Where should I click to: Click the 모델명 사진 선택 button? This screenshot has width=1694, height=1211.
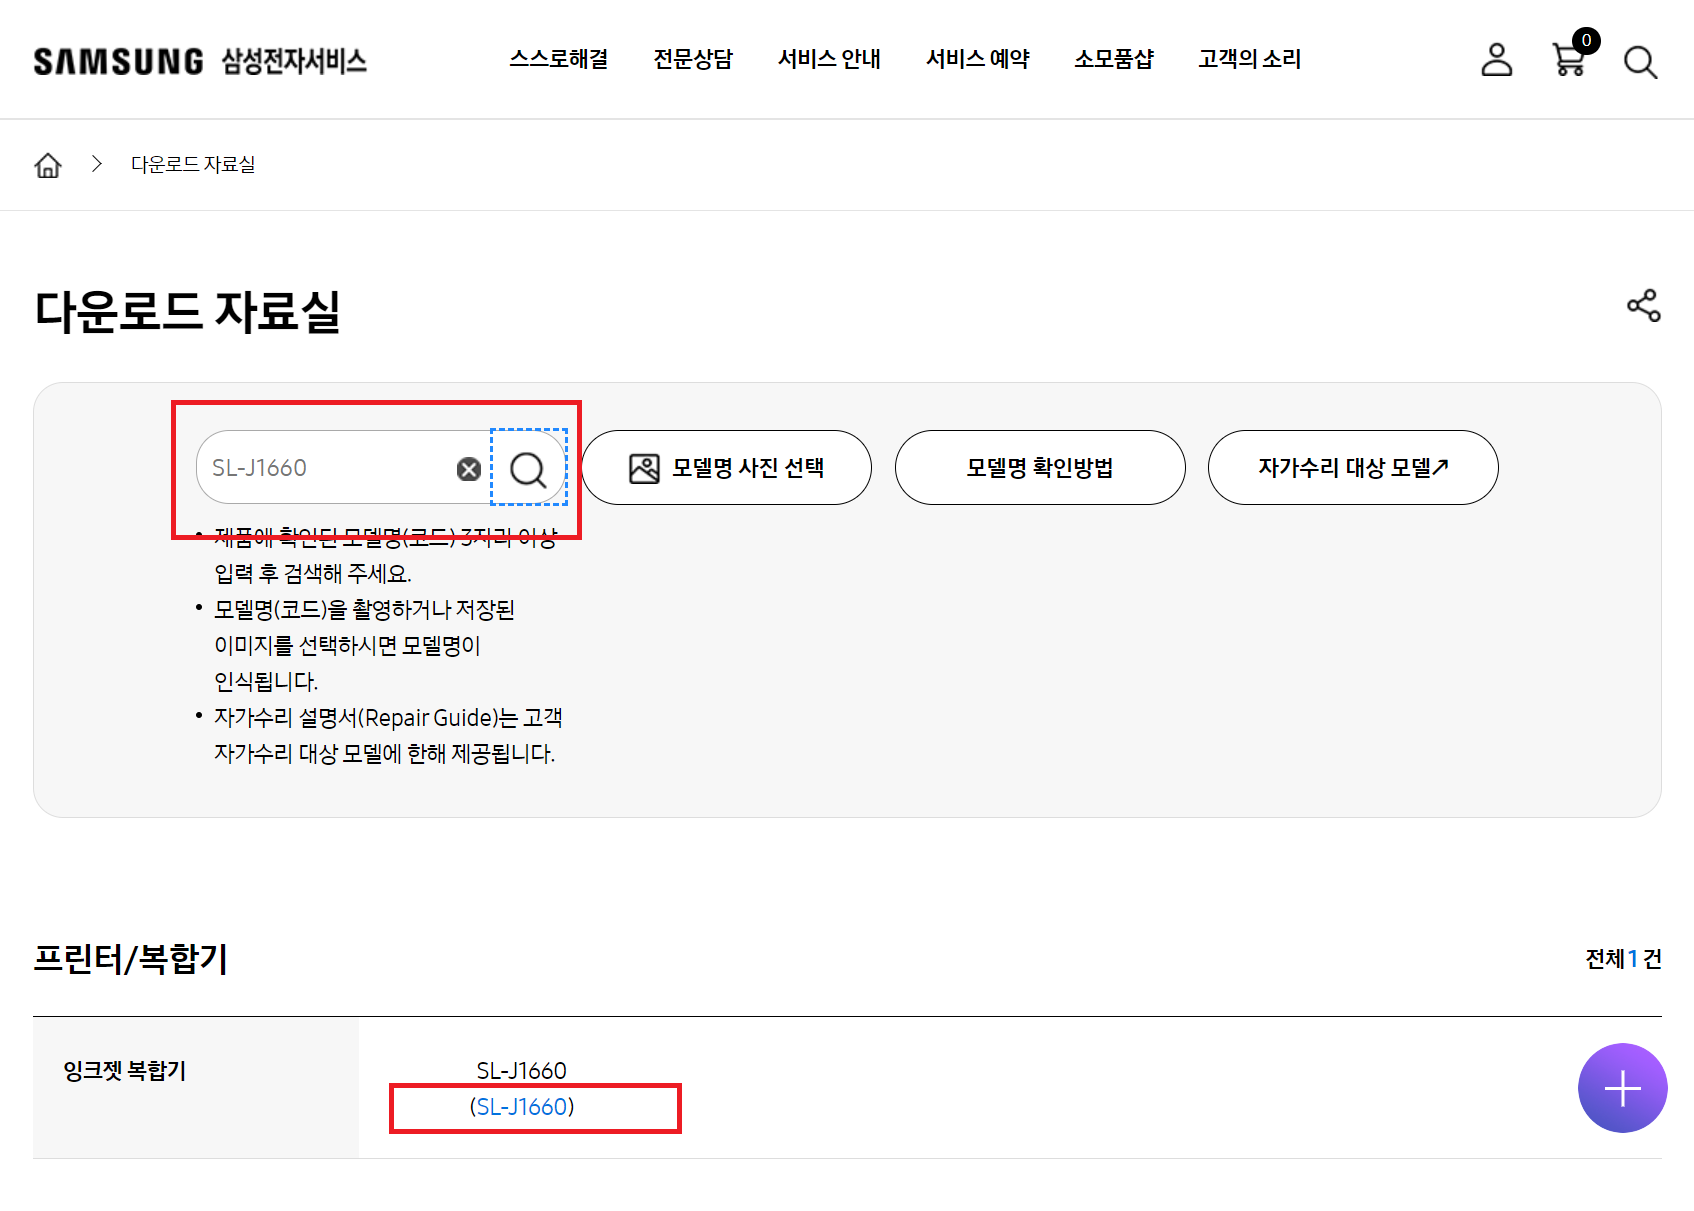click(x=727, y=467)
